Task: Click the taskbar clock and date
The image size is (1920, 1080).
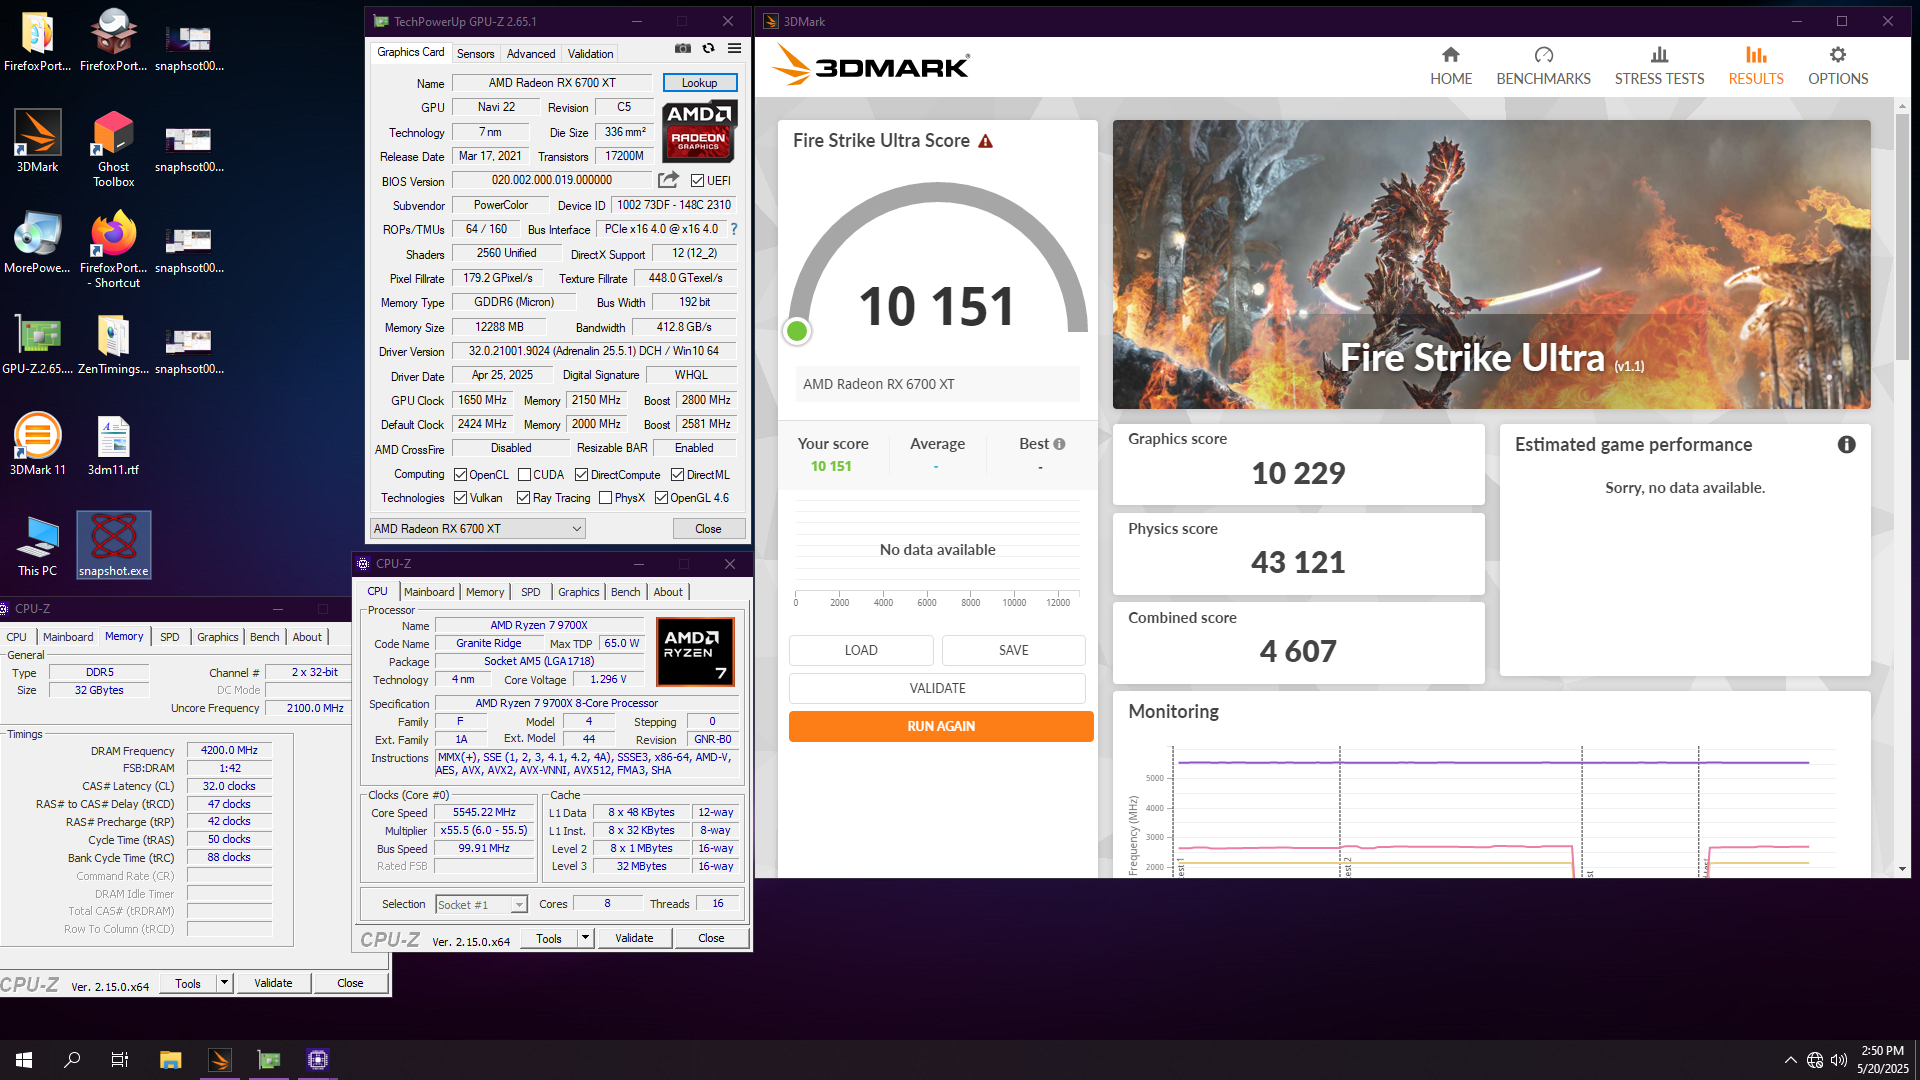Action: (x=1882, y=1060)
